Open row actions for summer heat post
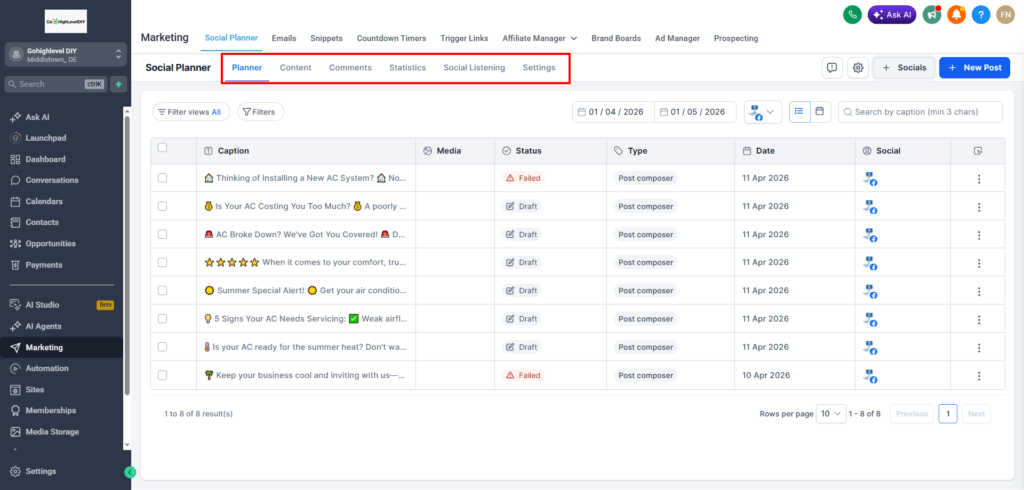1024x490 pixels. pyautogui.click(x=978, y=348)
